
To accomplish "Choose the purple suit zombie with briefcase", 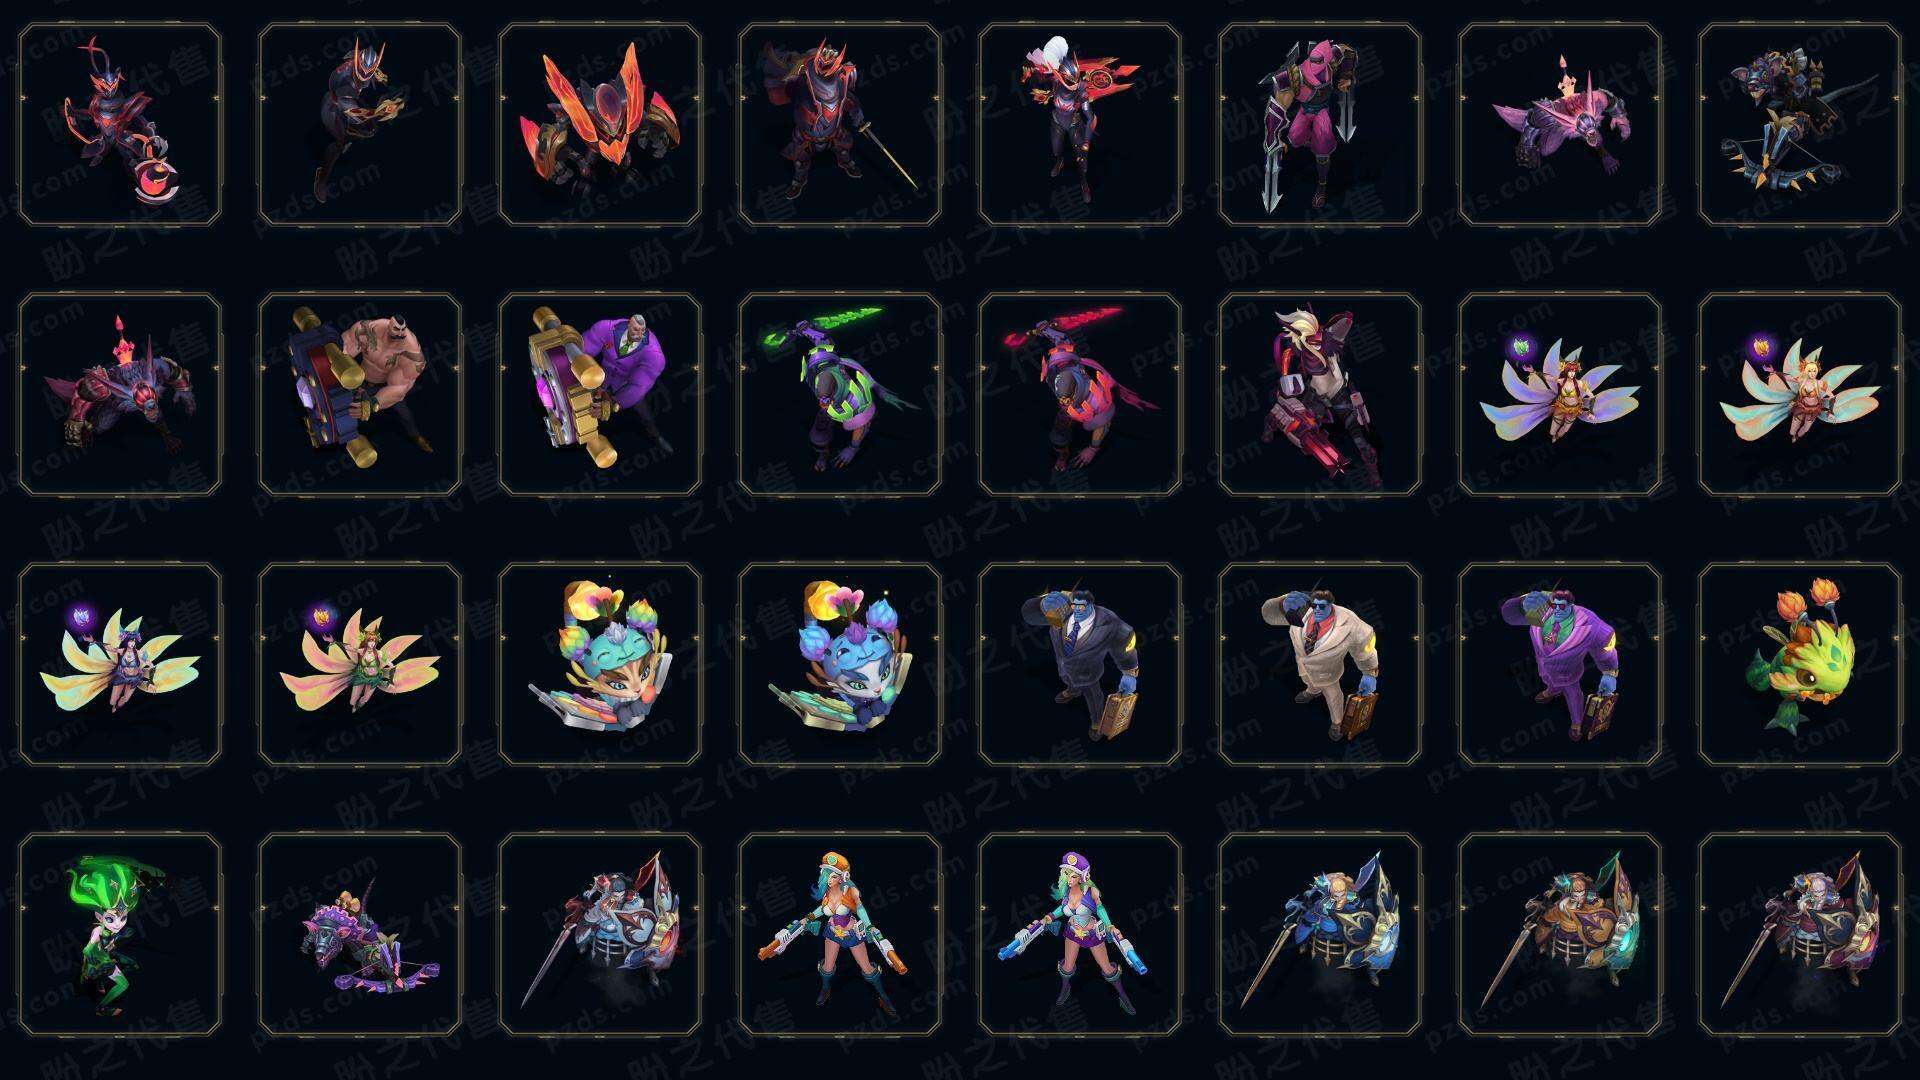I will (x=1560, y=664).
